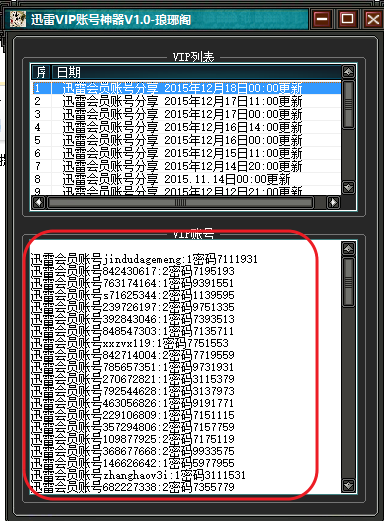The height and width of the screenshot is (521, 384).
Task: Minimize the 迅雷VIP账号神器 window
Action: pyautogui.click(x=322, y=19)
